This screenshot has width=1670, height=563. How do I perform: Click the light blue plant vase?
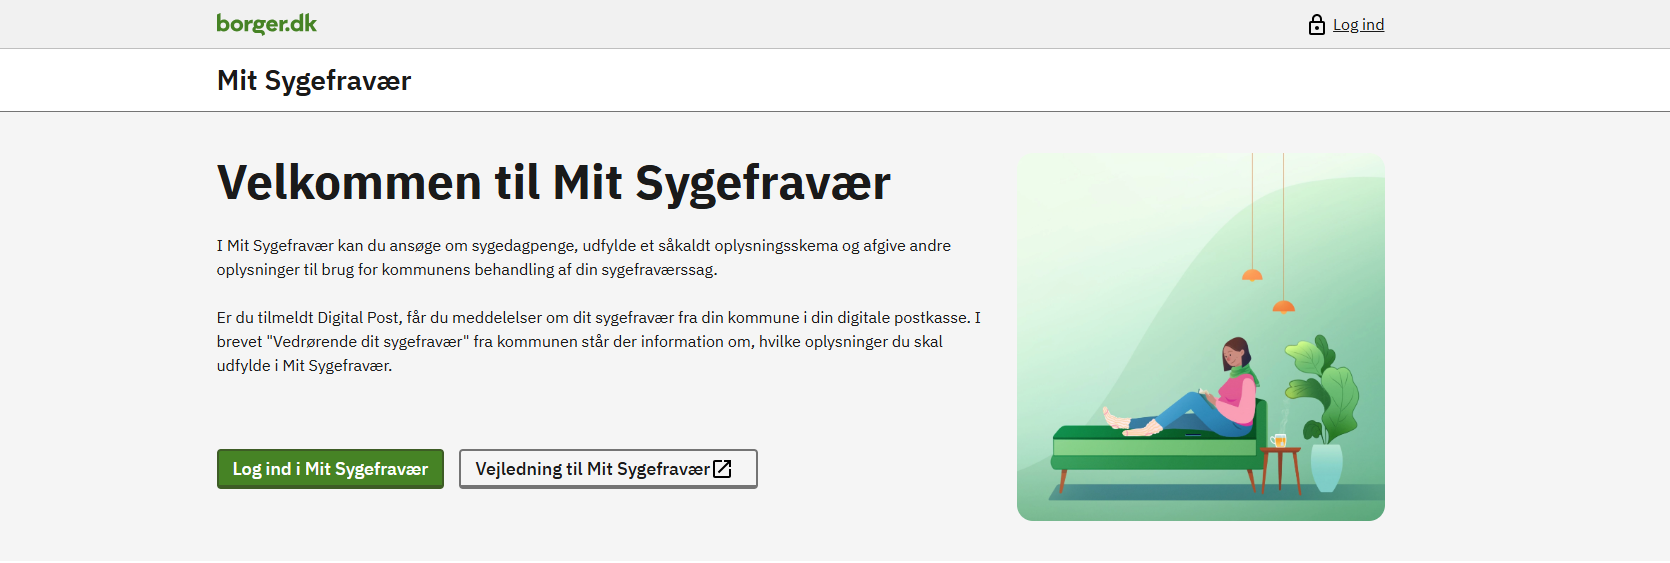(1326, 467)
